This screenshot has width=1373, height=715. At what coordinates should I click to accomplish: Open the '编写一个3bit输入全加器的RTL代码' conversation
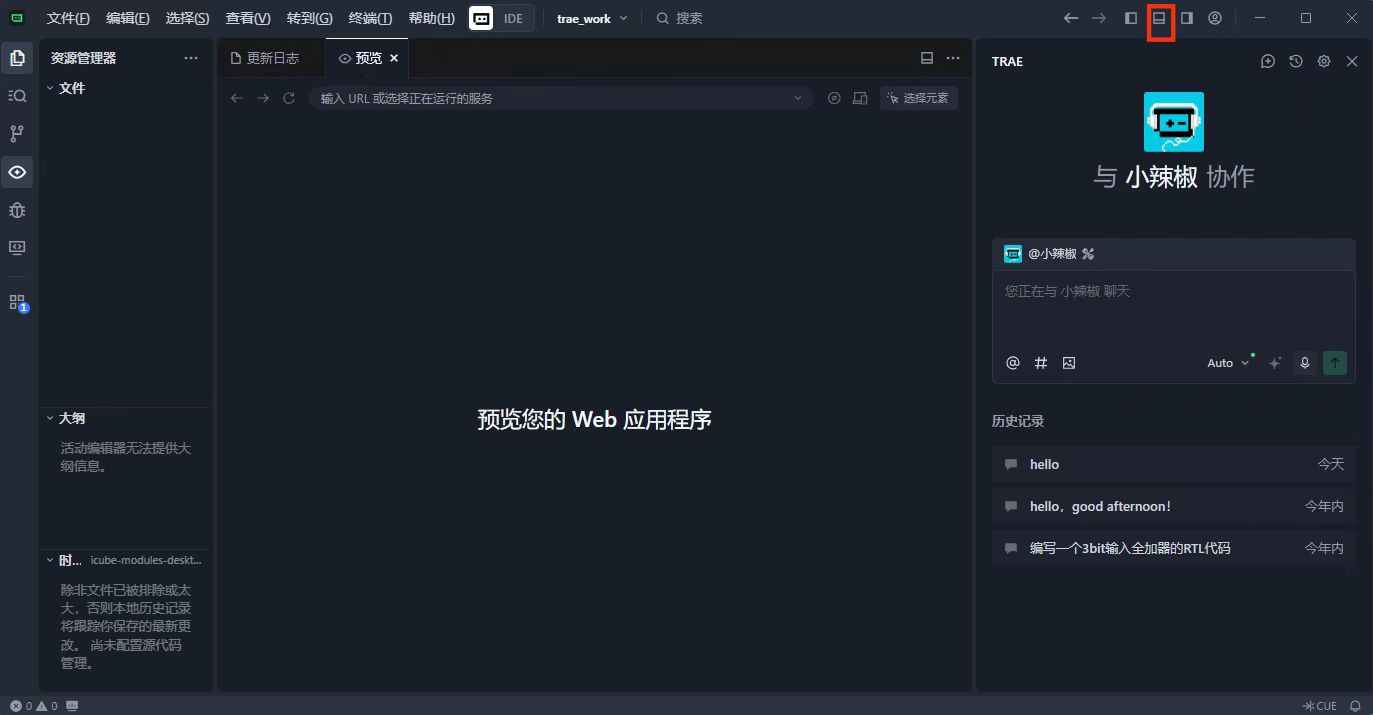(x=1174, y=548)
